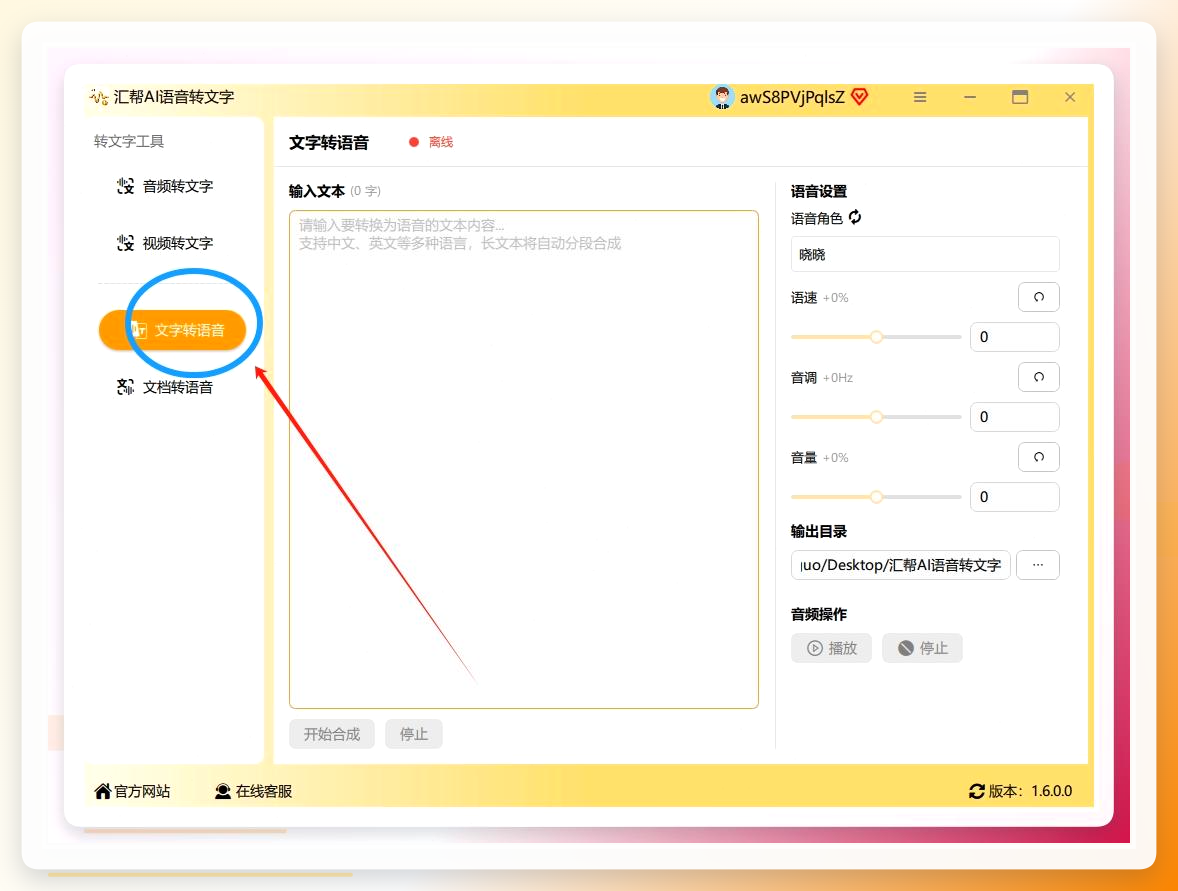This screenshot has height=891, width=1178.
Task: Adjust the 音量 slider handle
Action: tap(876, 497)
